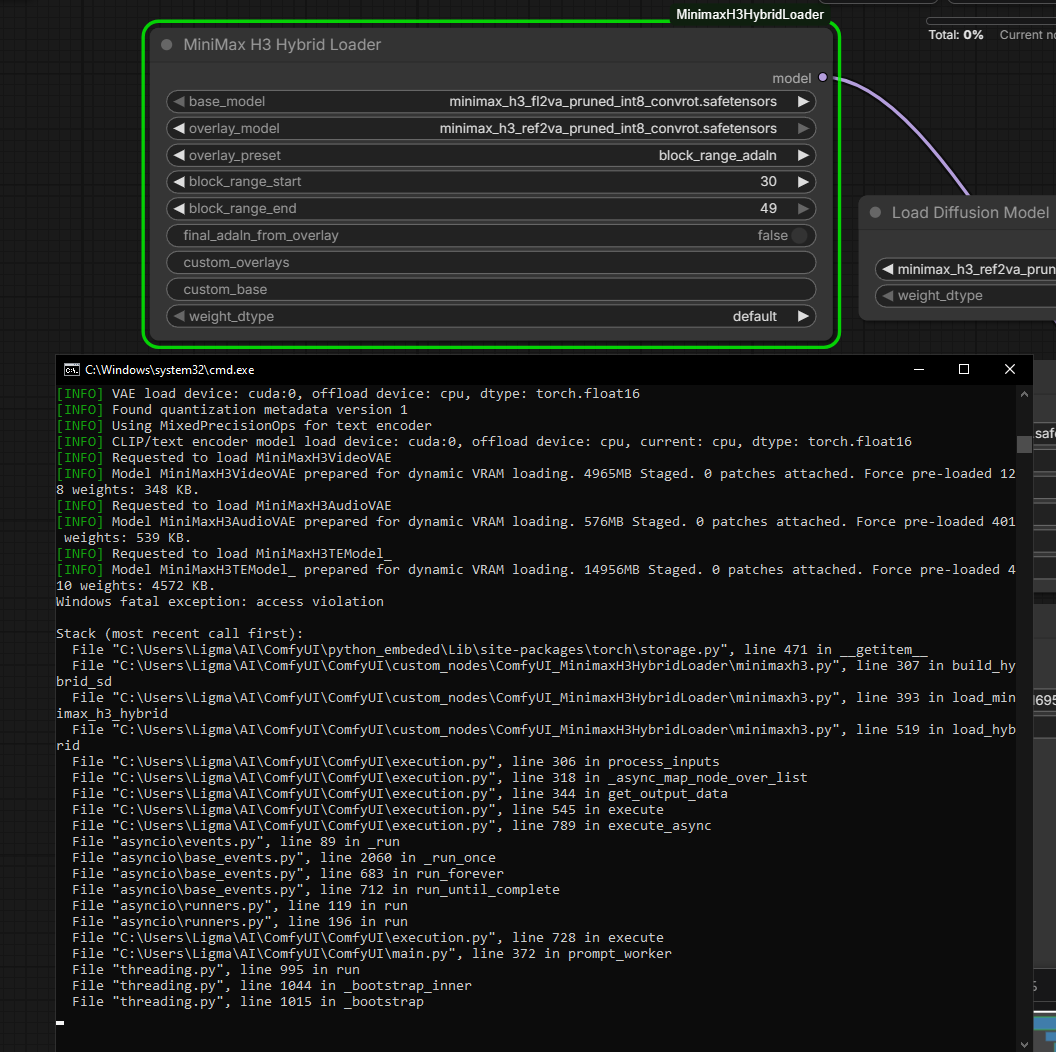The image size is (1056, 1052).
Task: Click main.py line 372 prompt_worker row
Action: 372,954
